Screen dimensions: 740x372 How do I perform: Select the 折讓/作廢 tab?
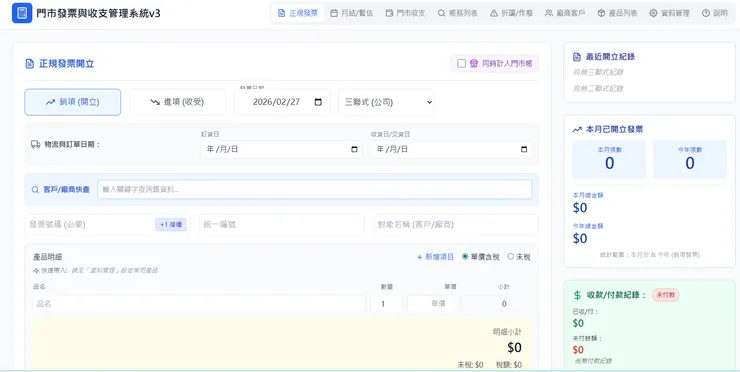point(511,13)
